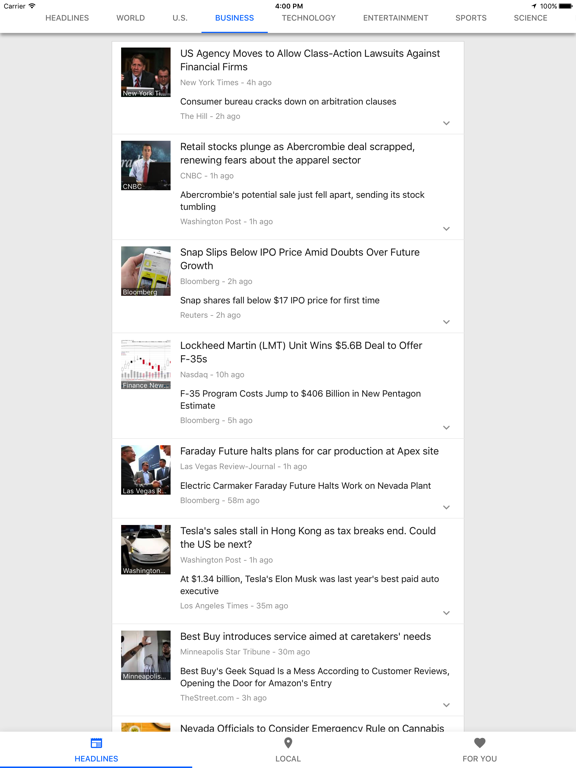Tap the Finance News stock chart thumbnail
This screenshot has height=768, width=576.
tap(146, 364)
